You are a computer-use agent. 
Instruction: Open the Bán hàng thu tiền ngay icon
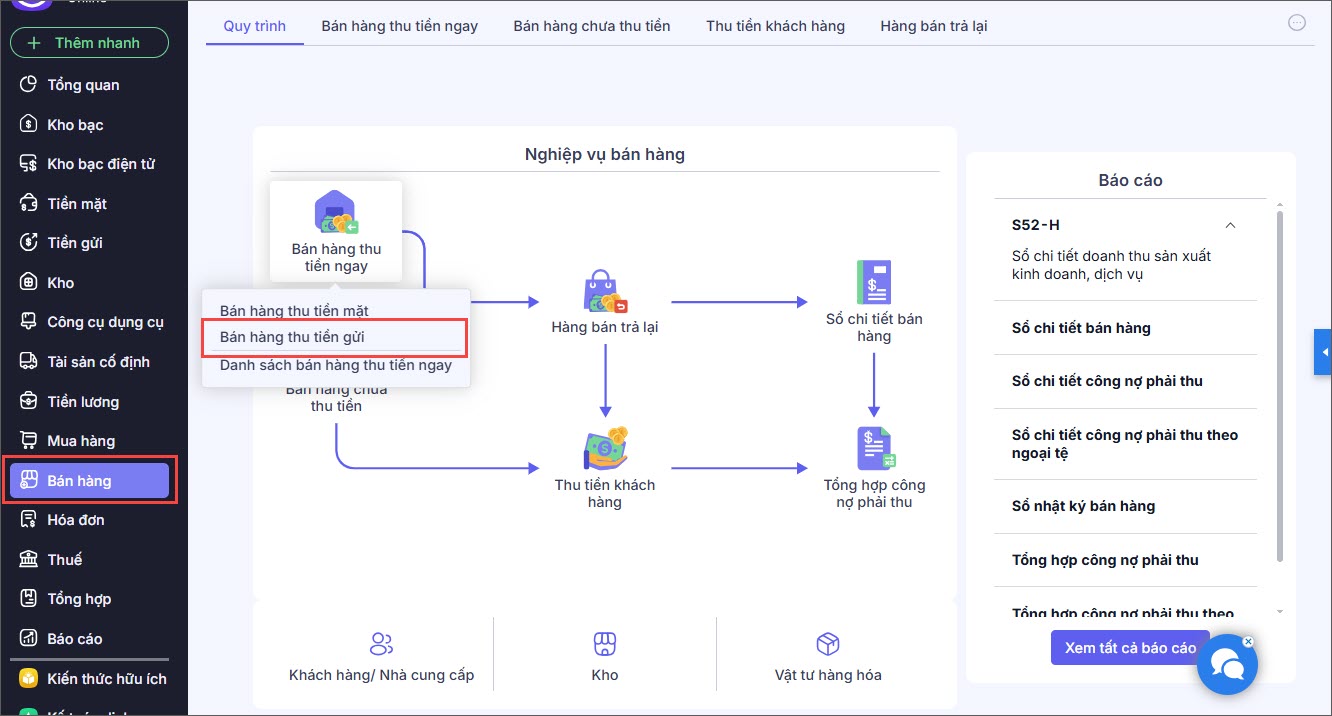(336, 213)
